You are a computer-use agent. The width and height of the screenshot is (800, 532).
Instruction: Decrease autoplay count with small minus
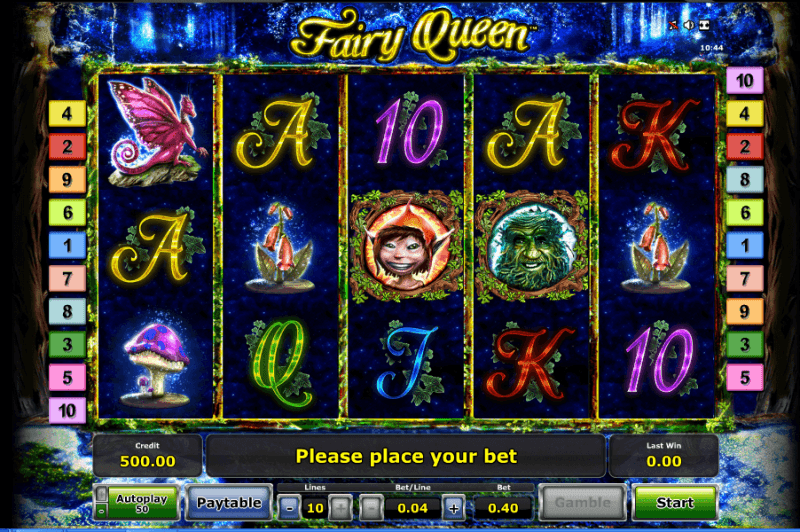pos(102,511)
